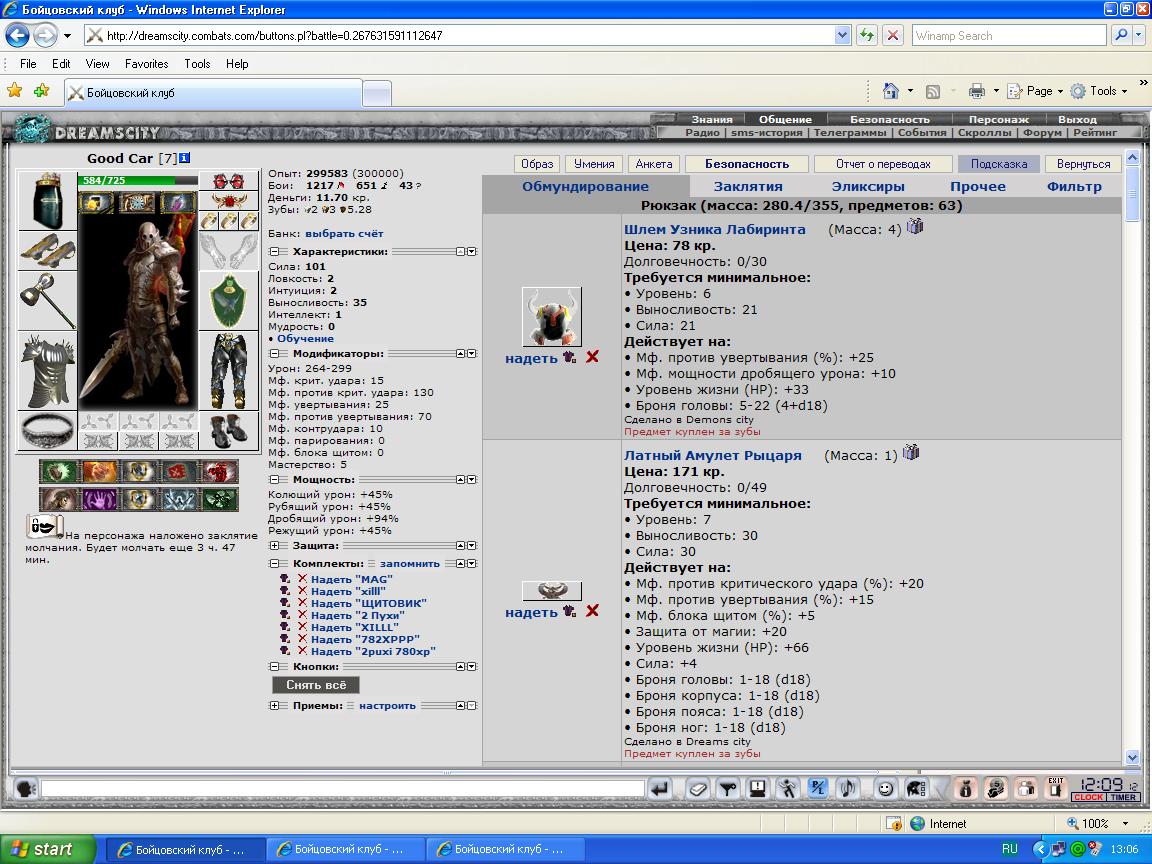The height and width of the screenshot is (864, 1152).
Task: Click the green HP bar 584/725
Action: [137, 180]
